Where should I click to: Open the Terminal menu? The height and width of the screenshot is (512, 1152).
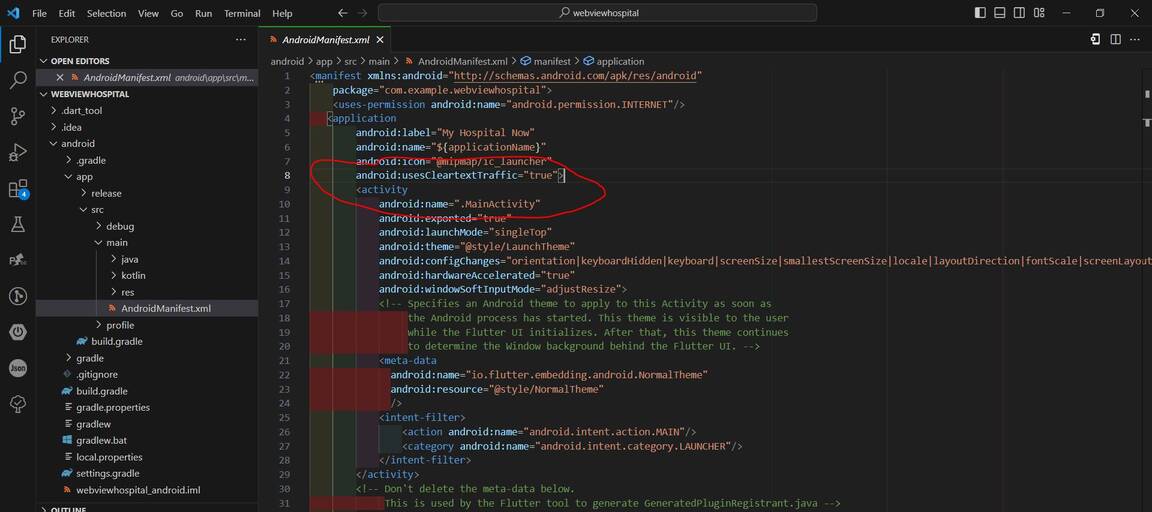pyautogui.click(x=241, y=13)
